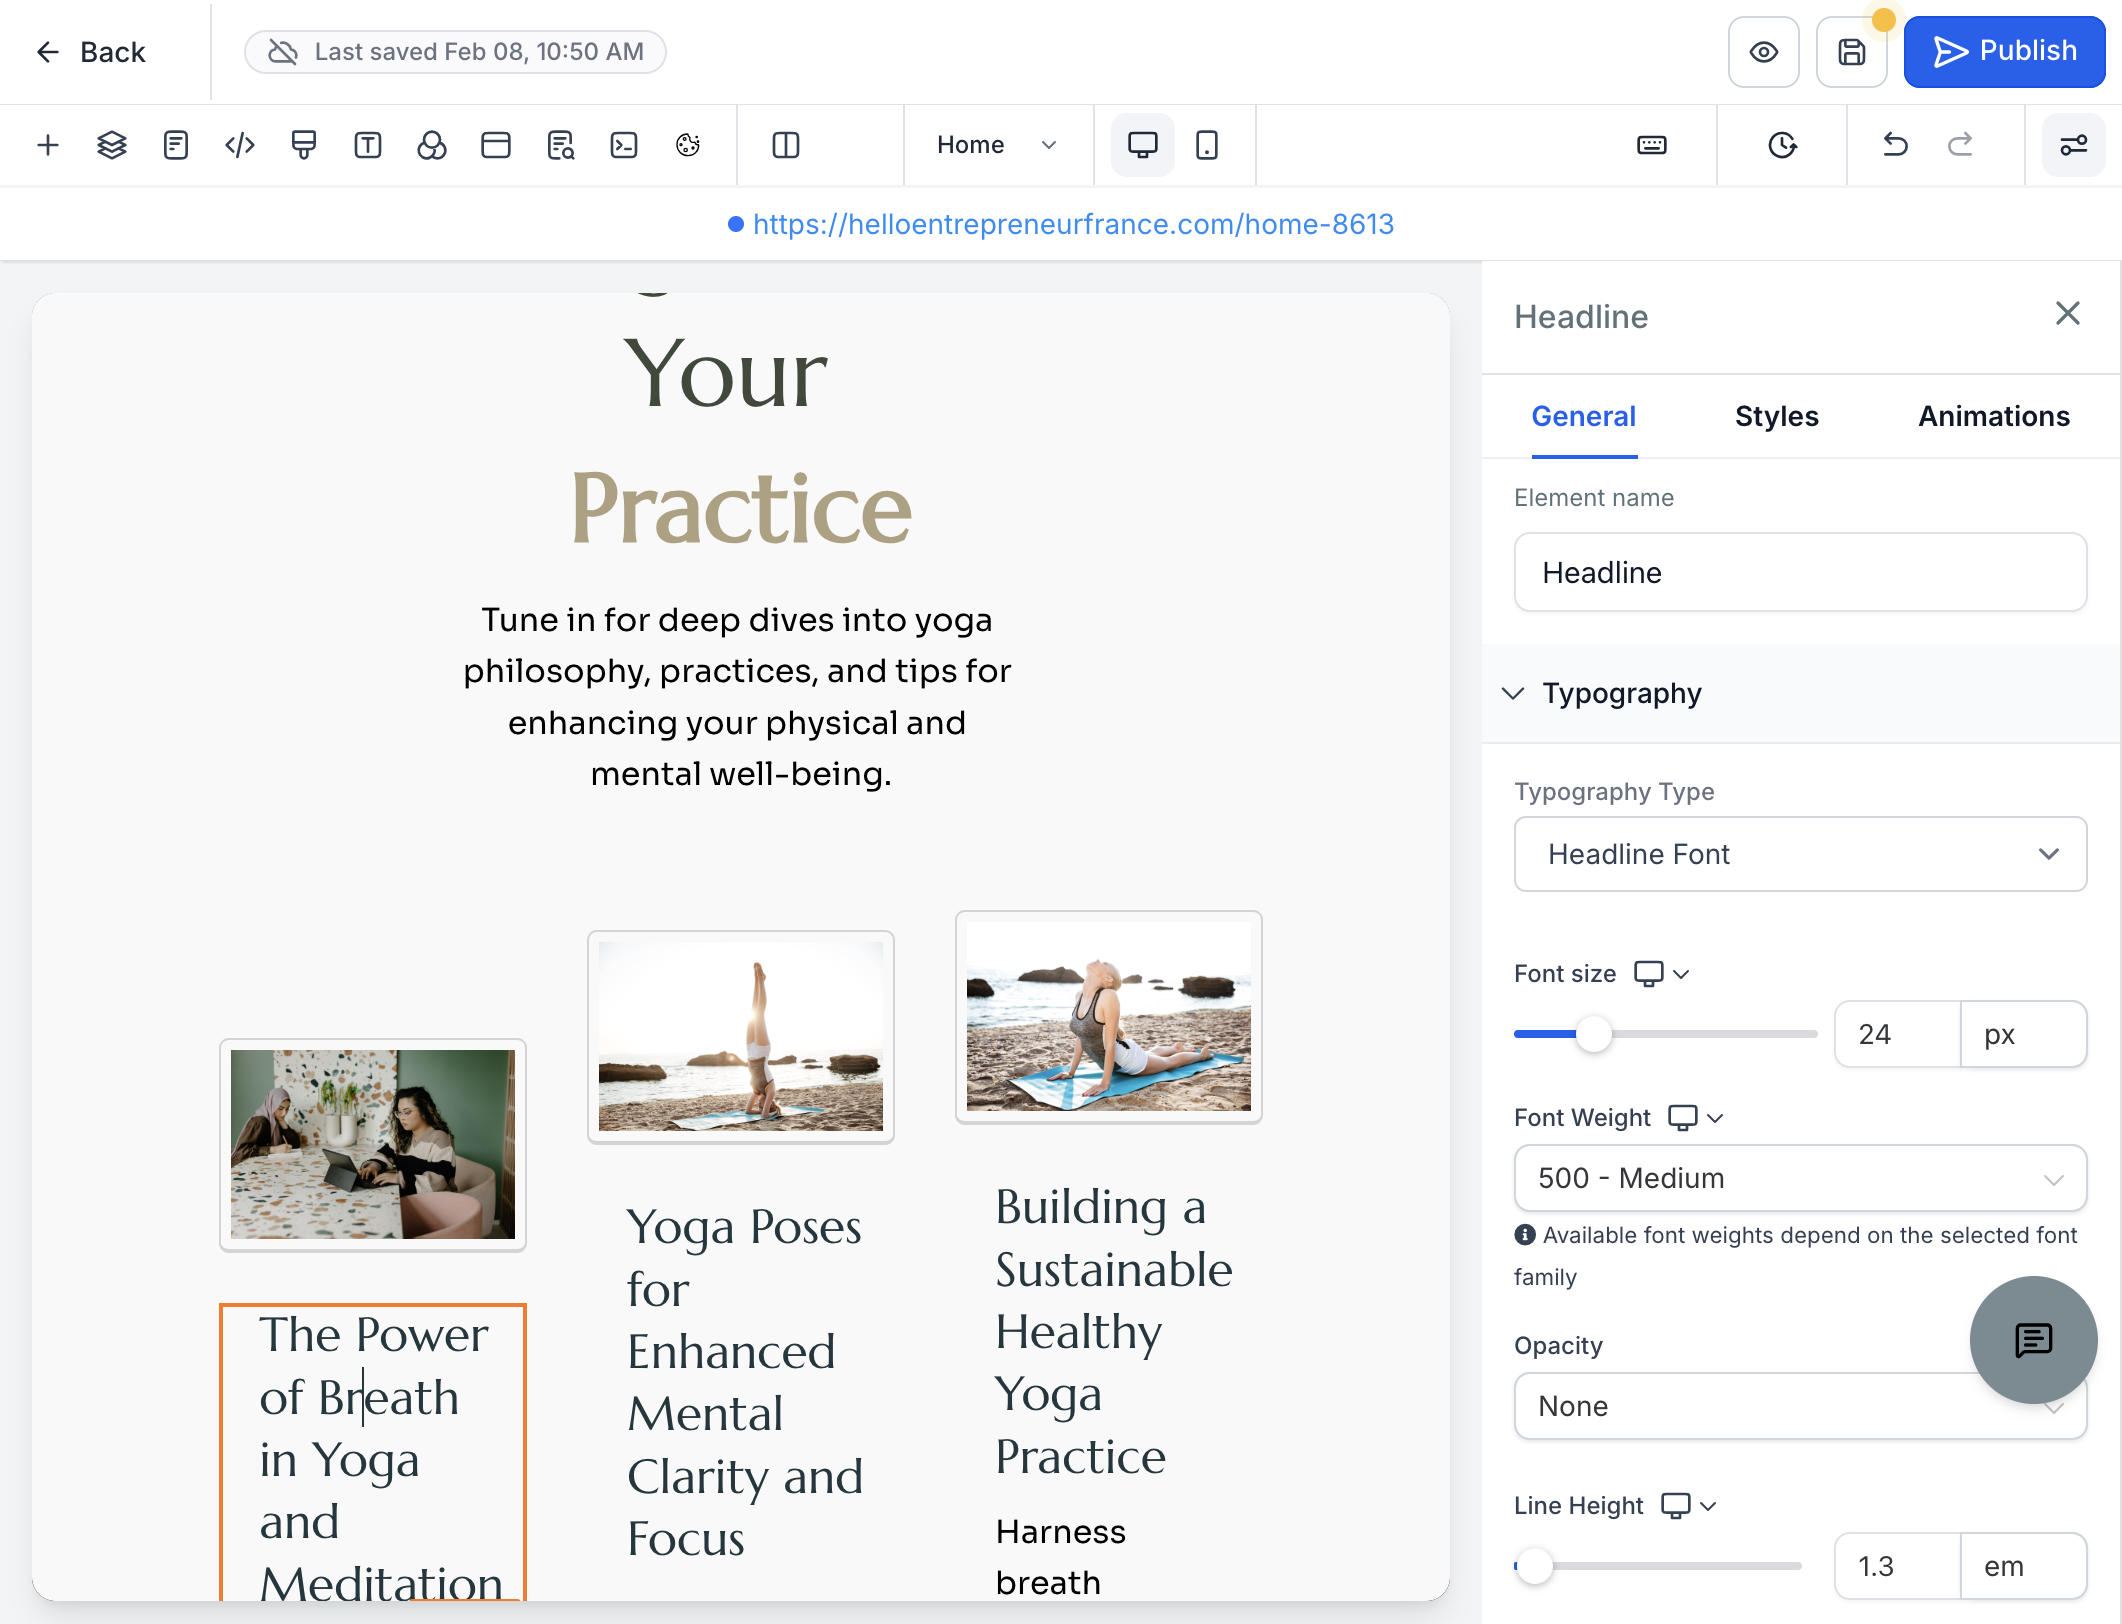Open the Opacity None dropdown
Screen dimensions: 2122x1624
click(1800, 1406)
